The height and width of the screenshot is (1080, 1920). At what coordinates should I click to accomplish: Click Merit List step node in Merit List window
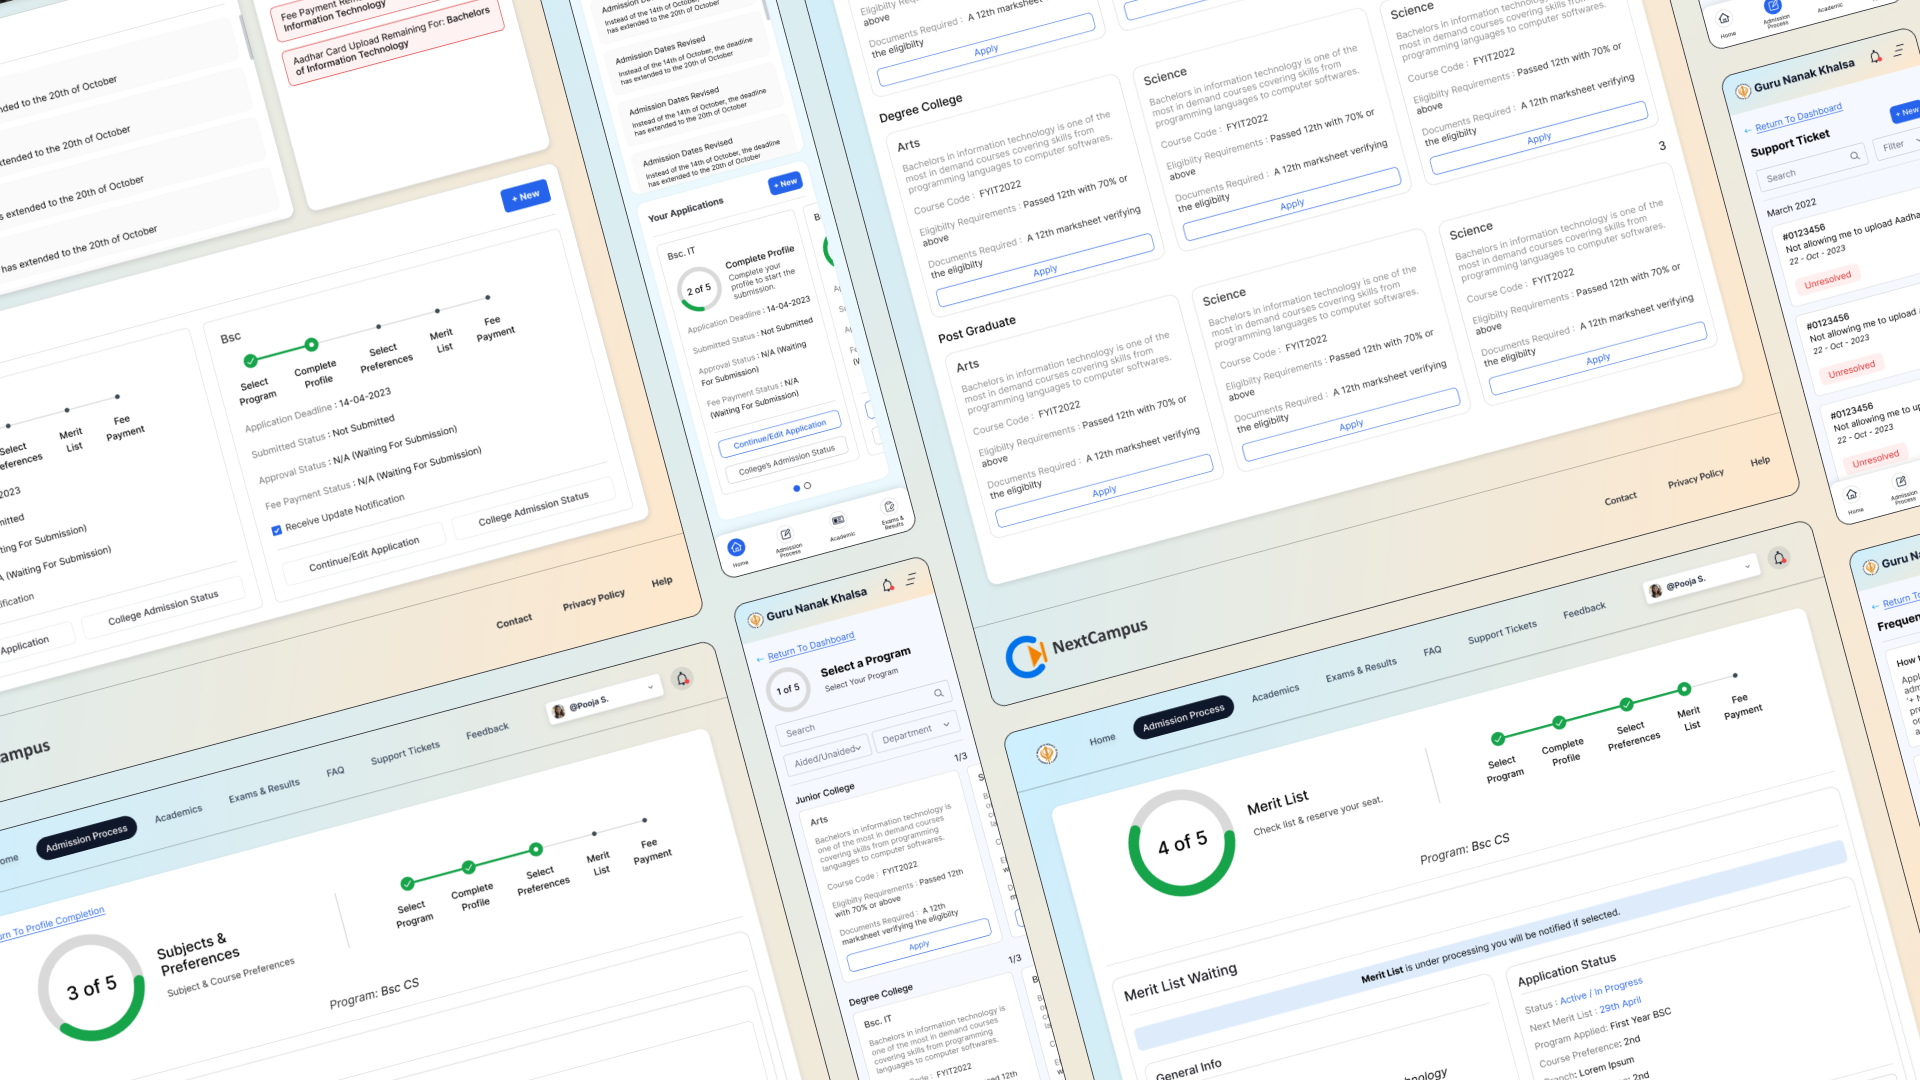[x=1684, y=689]
